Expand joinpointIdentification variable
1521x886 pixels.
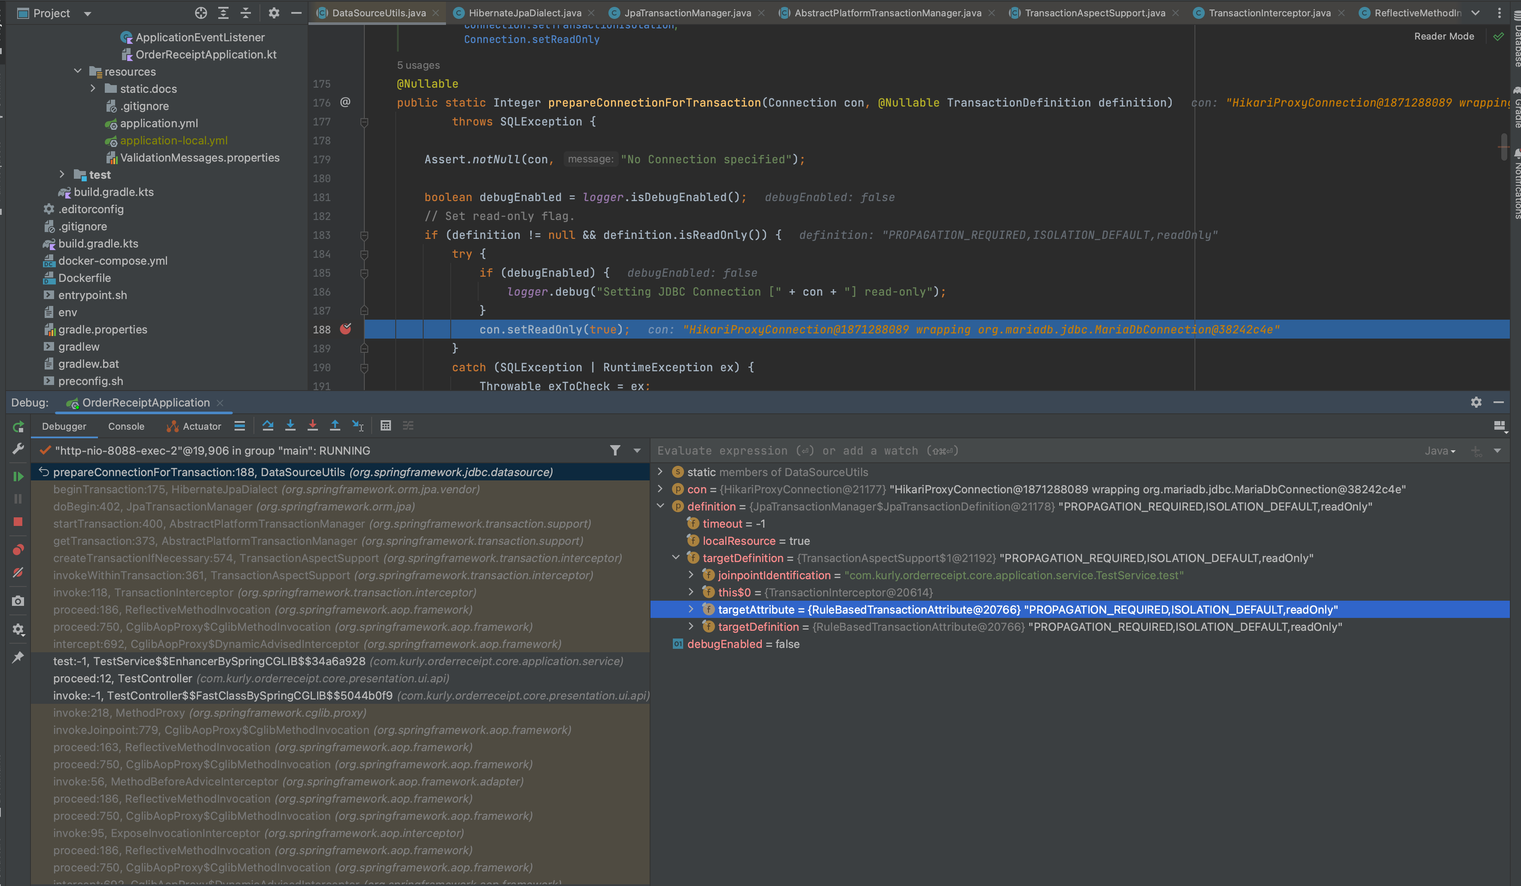tap(691, 575)
